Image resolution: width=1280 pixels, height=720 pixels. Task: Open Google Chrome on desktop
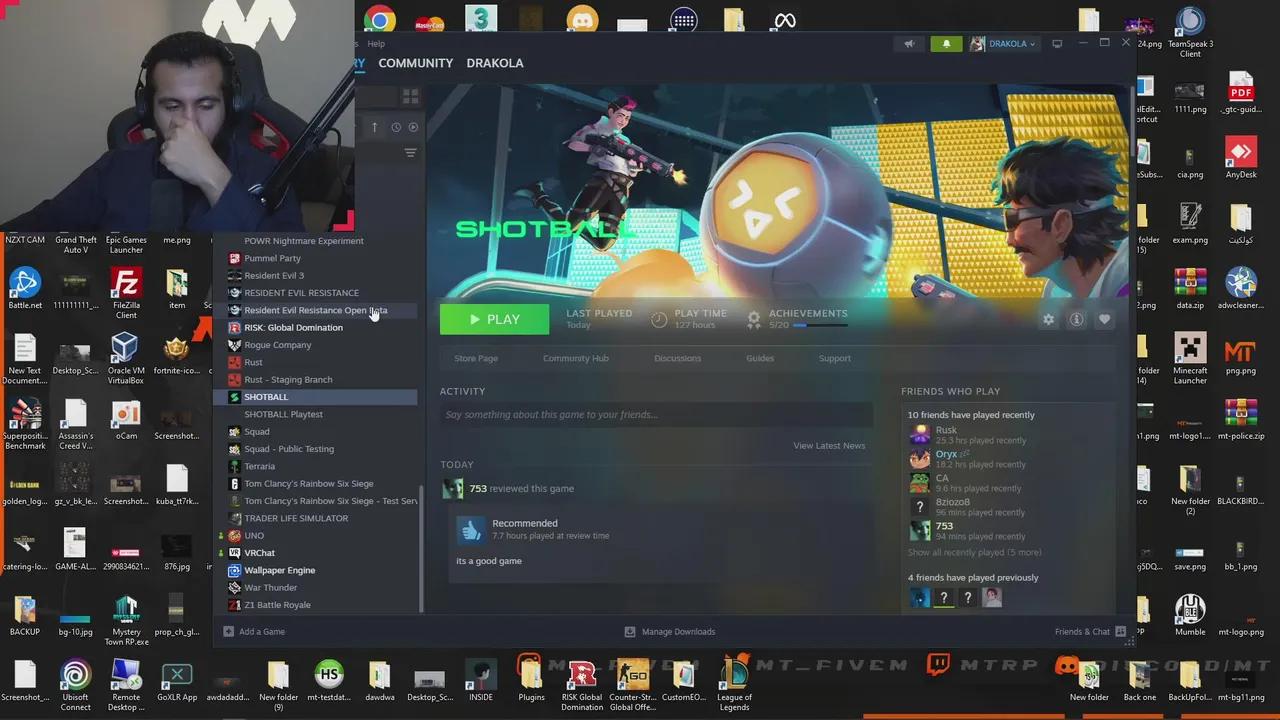pos(378,20)
